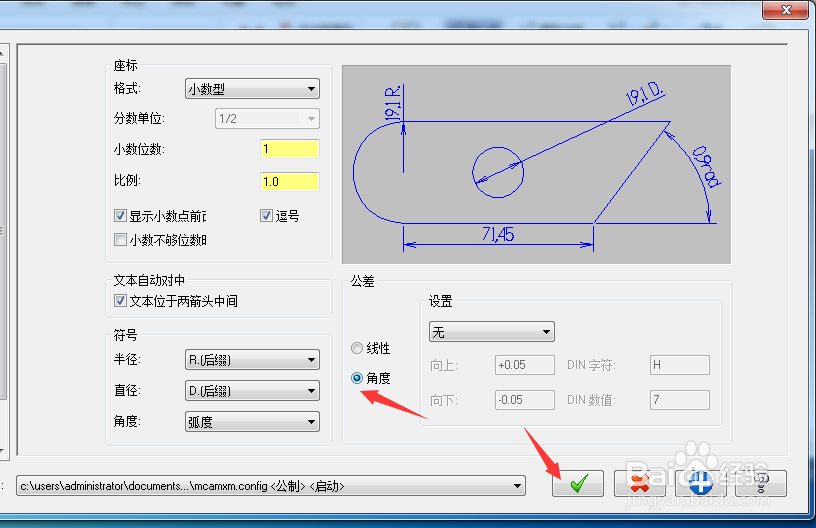Open the mcamxm.config file dropdown
Viewport: 816px width, 528px height.
pyautogui.click(x=271, y=486)
